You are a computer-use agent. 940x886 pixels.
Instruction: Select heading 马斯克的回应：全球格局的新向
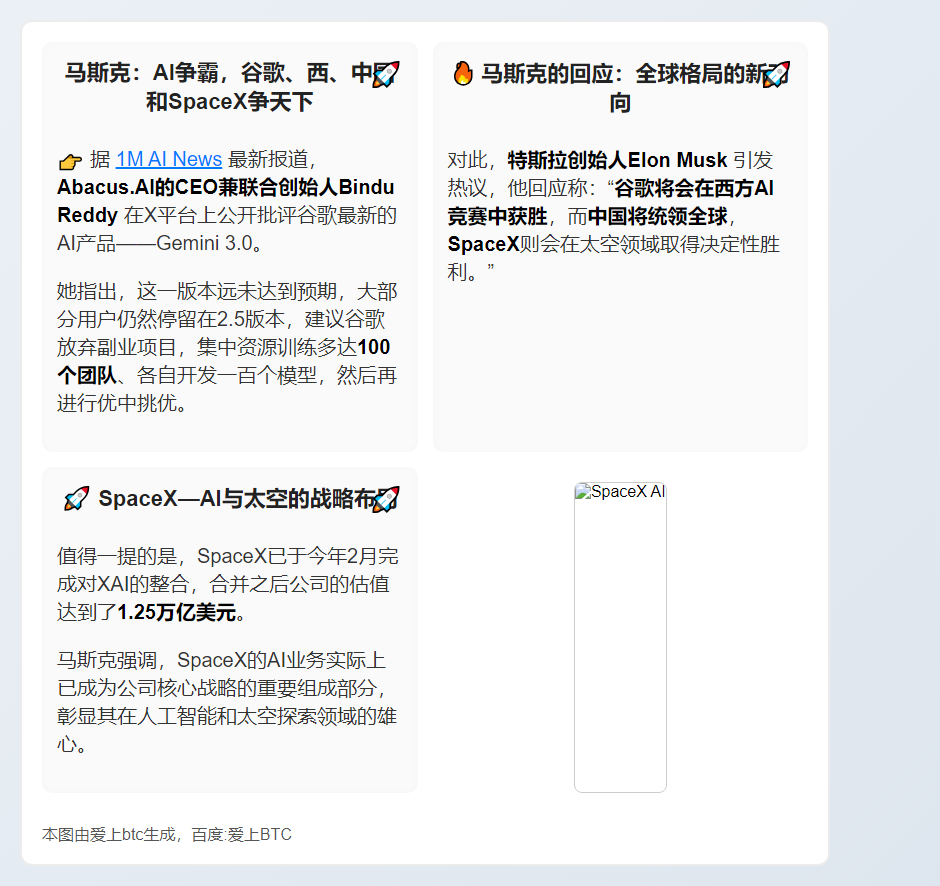(620, 88)
